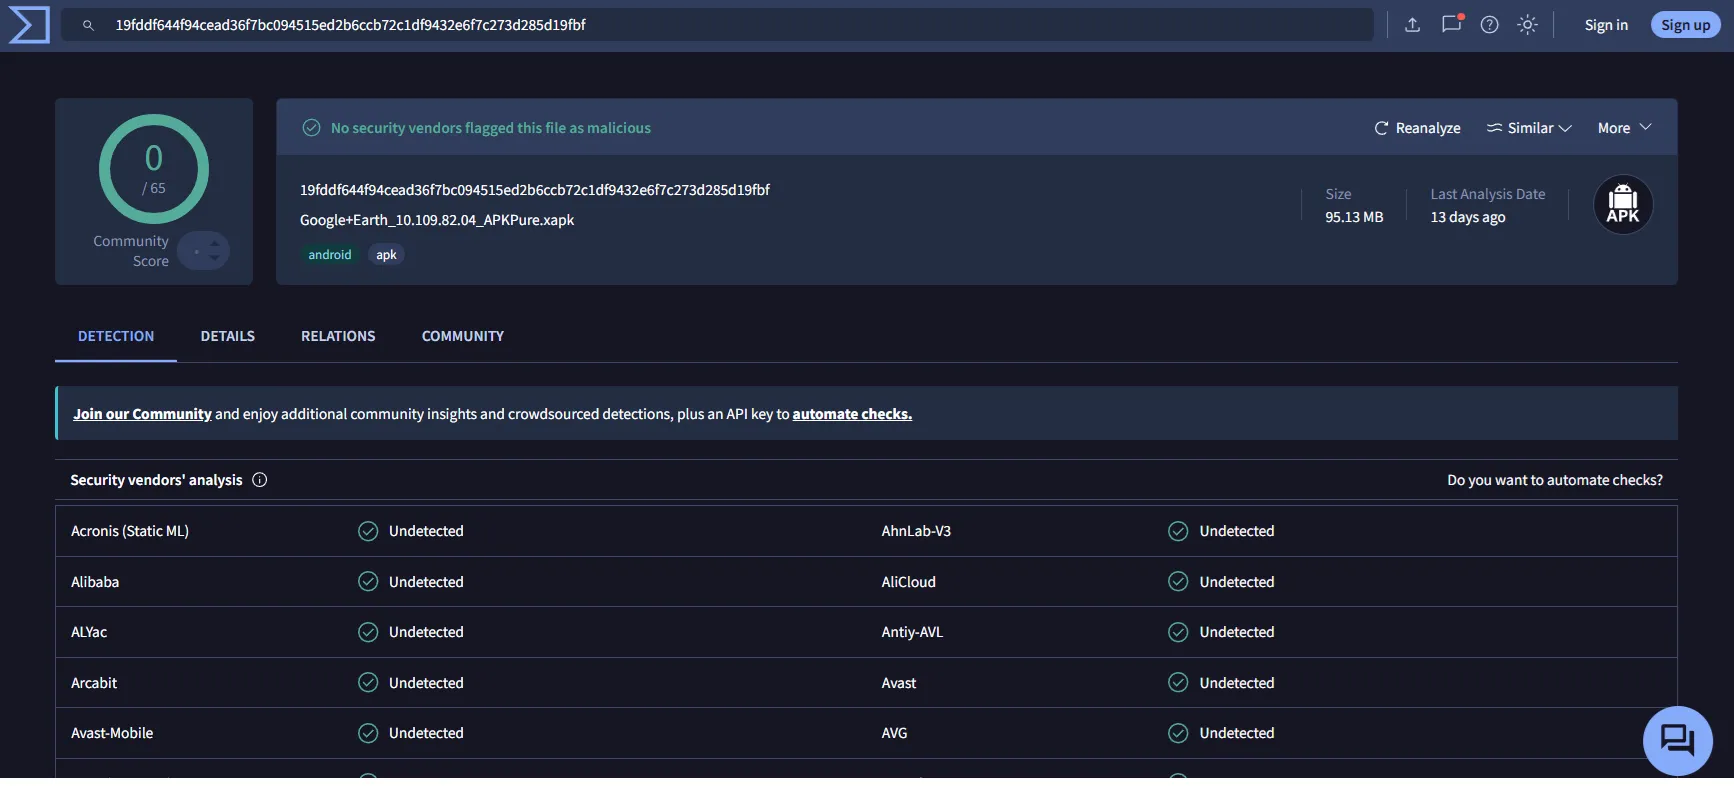Open the automate checks link

(x=852, y=414)
